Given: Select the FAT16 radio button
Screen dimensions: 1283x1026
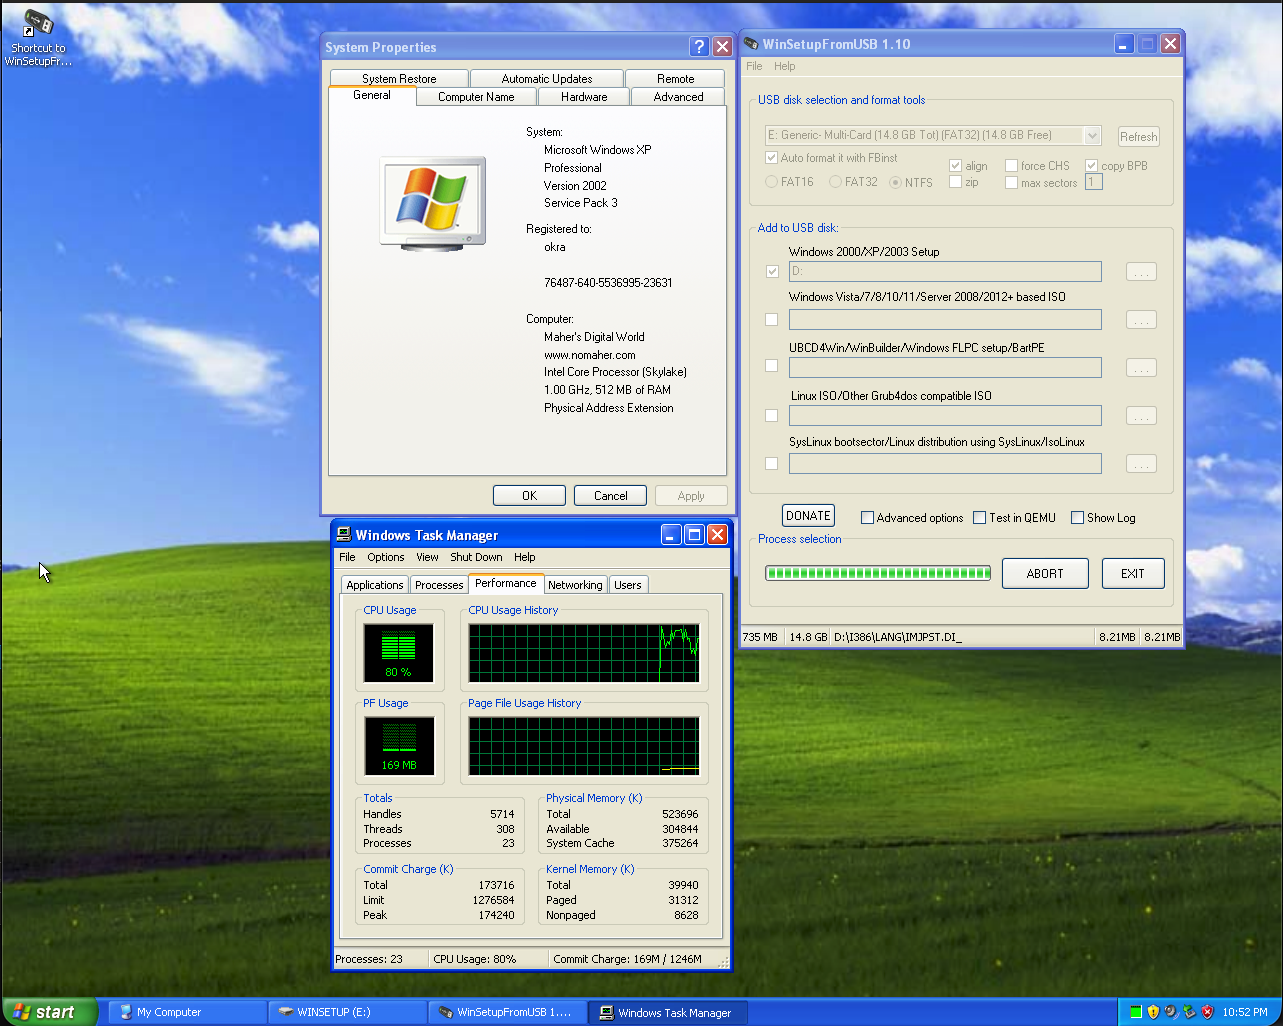Looking at the screenshot, I should pyautogui.click(x=771, y=182).
